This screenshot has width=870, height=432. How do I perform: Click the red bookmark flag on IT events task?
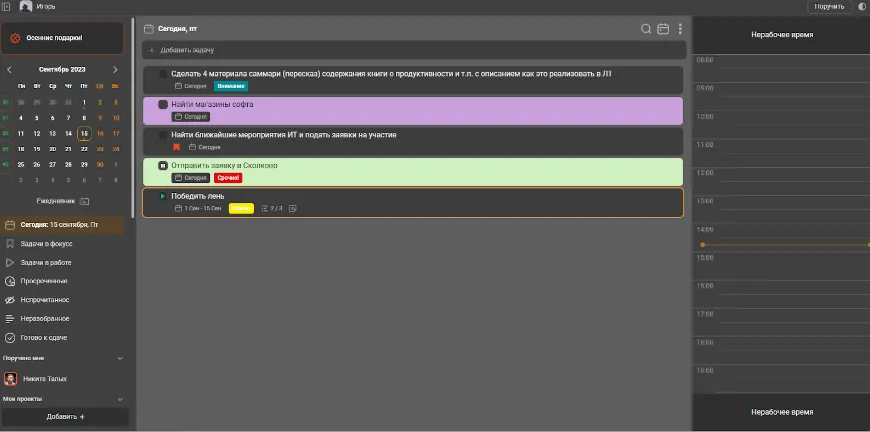[177, 147]
